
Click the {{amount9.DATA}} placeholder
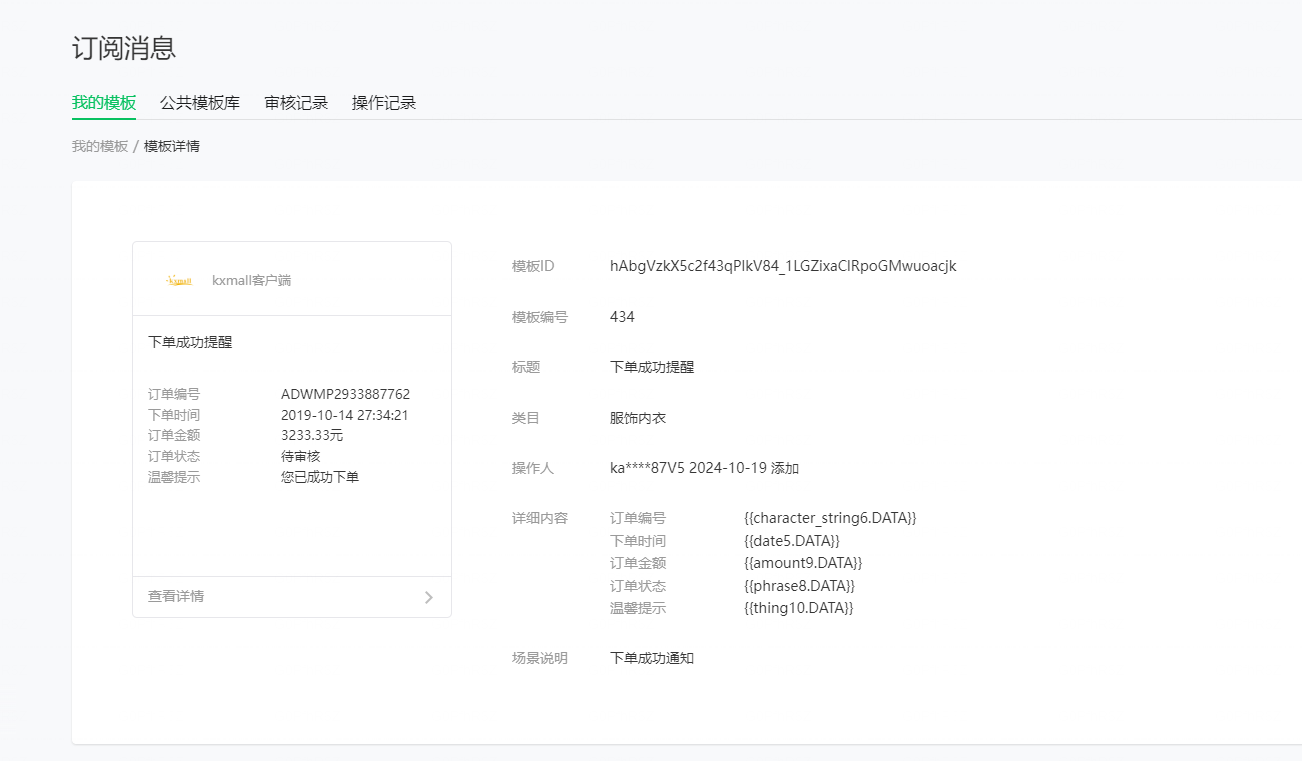[803, 563]
